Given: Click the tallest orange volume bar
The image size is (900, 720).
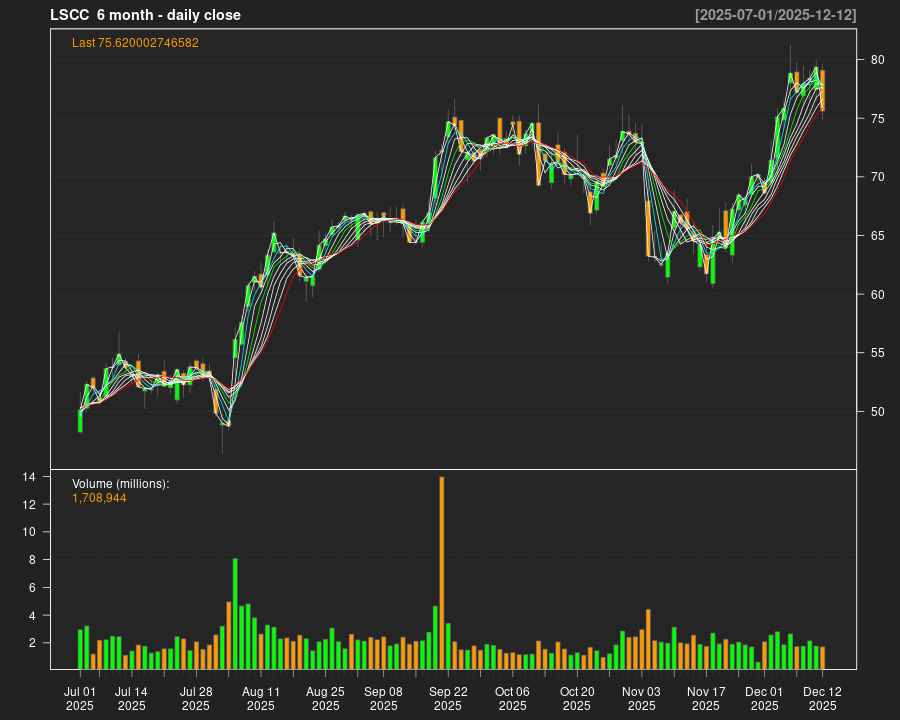Looking at the screenshot, I should 441,573.
